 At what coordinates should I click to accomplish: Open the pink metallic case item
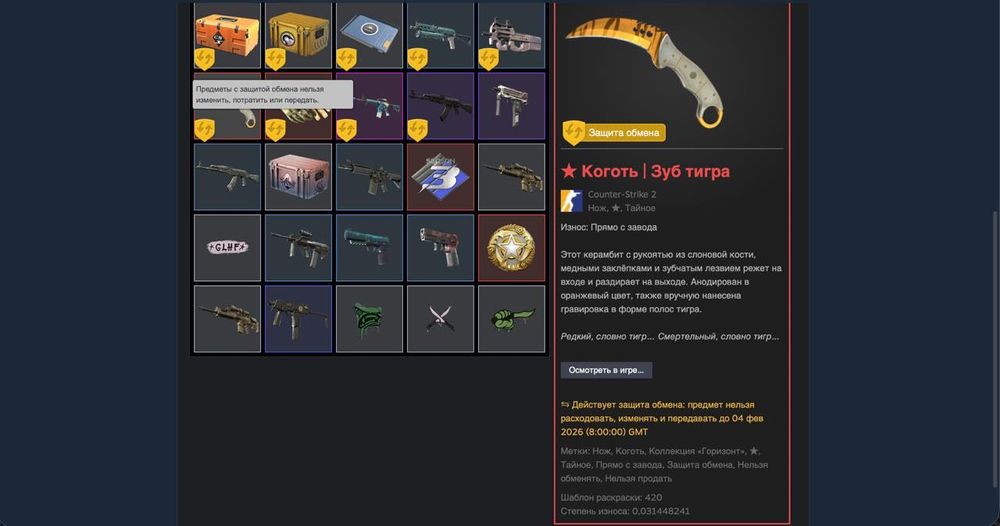298,177
